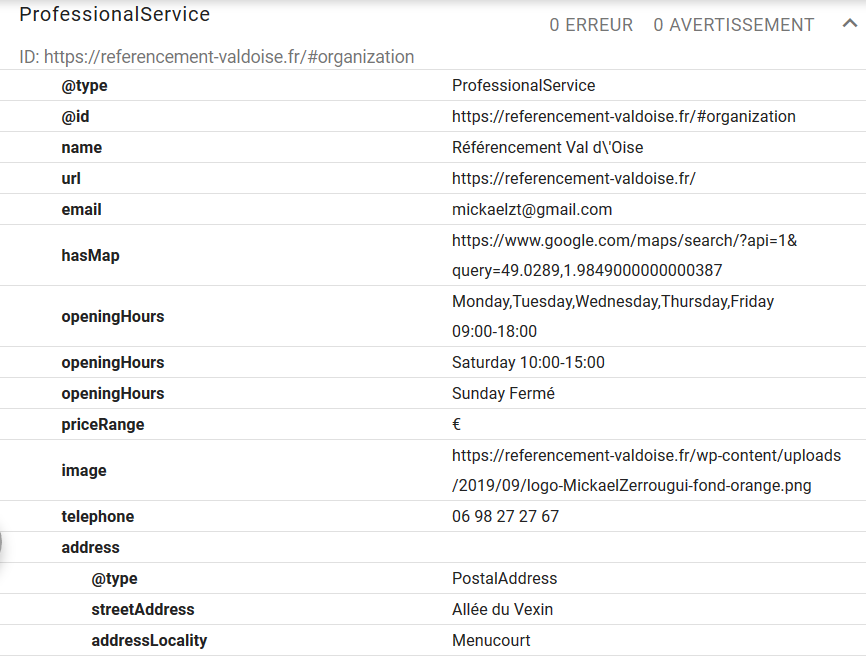Select the top ProfessionalService type value
The image size is (866, 659).
[524, 86]
